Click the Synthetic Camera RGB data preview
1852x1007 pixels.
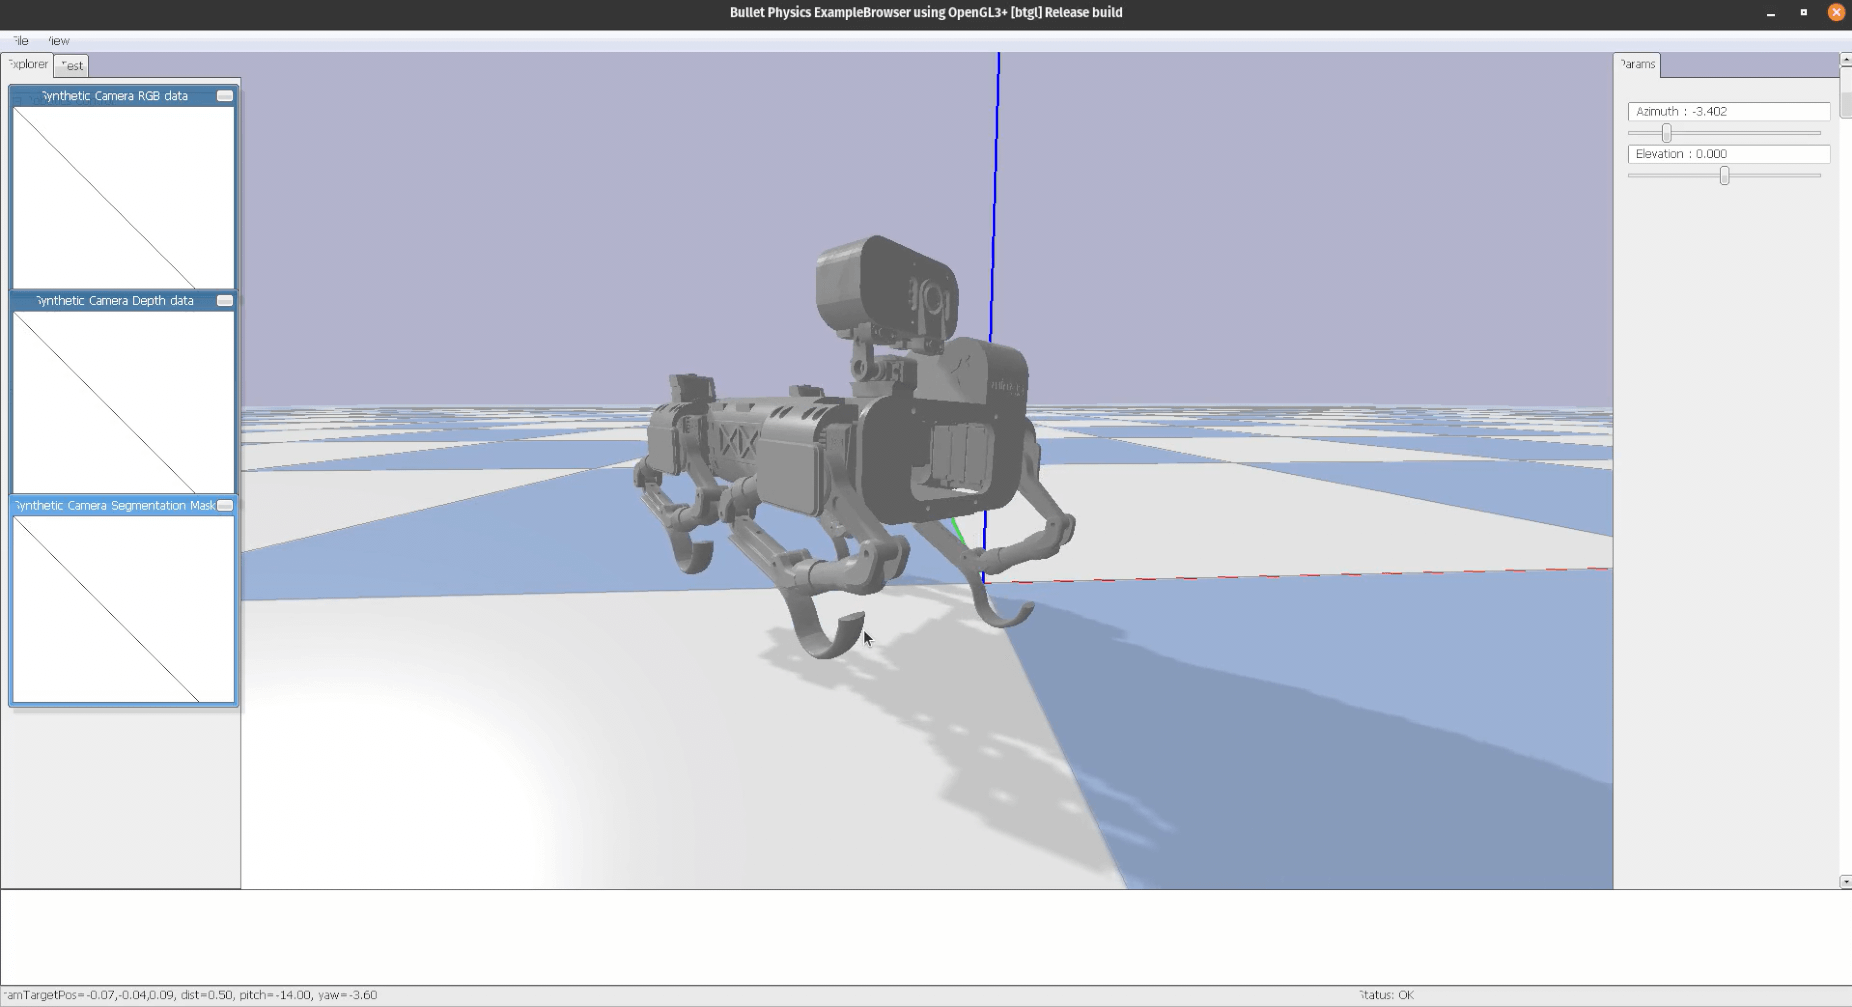point(123,197)
